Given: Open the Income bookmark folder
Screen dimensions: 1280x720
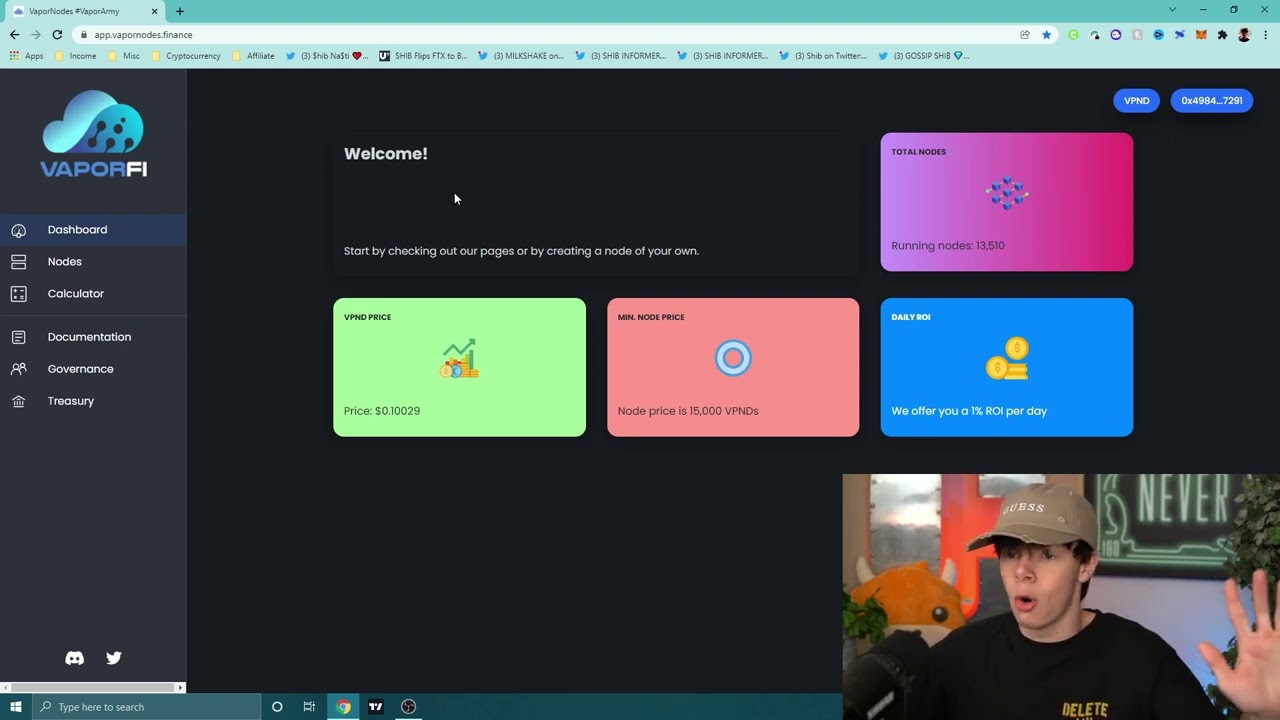Looking at the screenshot, I should pos(76,56).
